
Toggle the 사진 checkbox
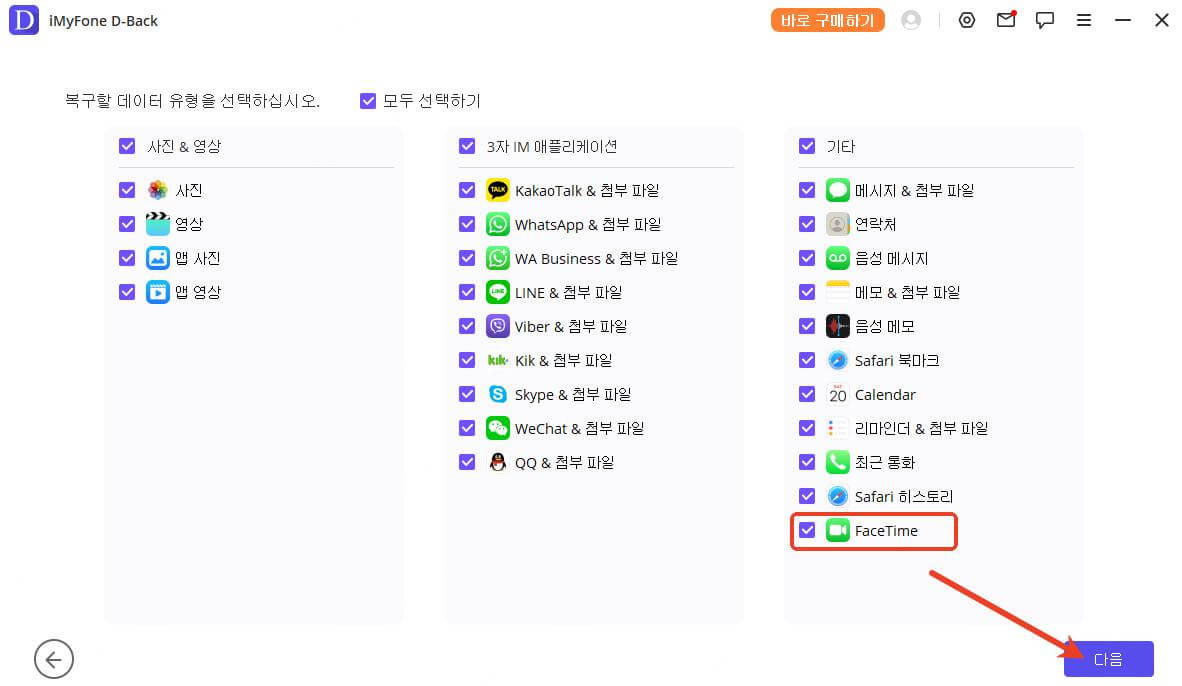pos(127,190)
